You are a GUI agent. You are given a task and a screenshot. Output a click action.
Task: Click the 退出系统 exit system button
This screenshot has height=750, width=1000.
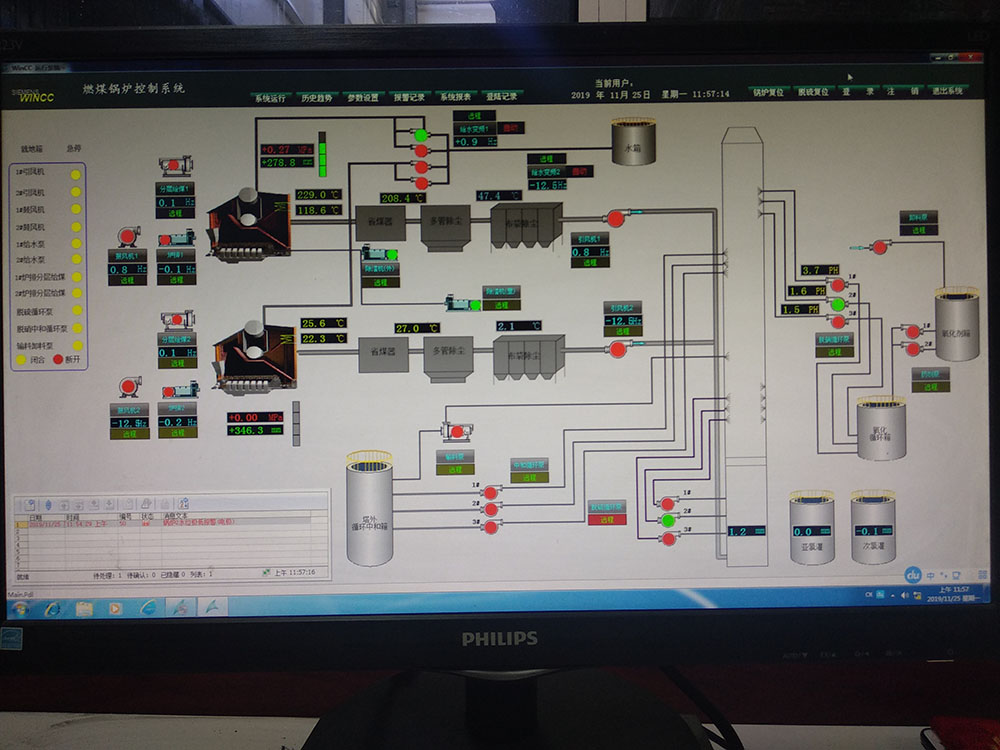coord(947,91)
